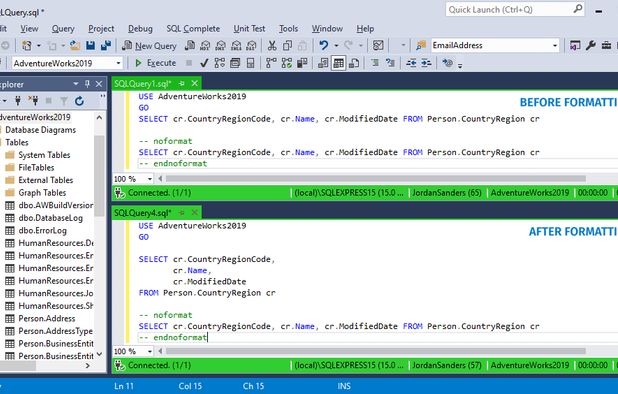Select the highlighted Results to Grid option

pos(338,63)
